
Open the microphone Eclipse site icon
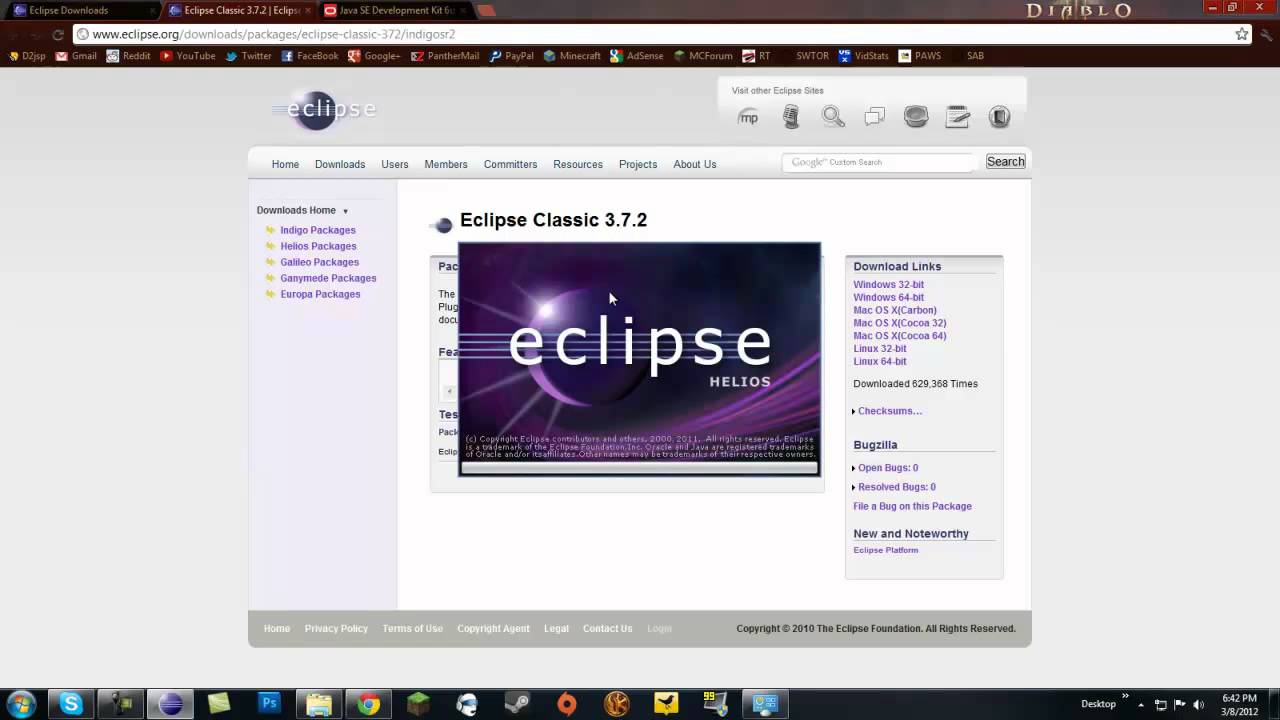[791, 117]
